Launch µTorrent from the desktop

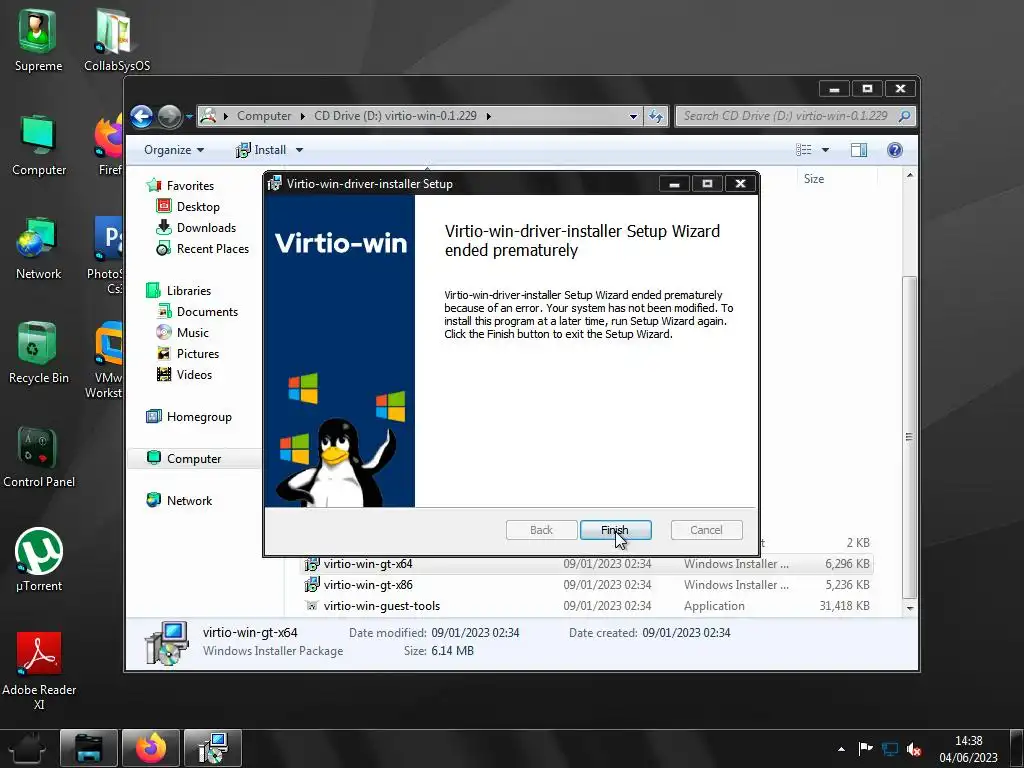click(39, 560)
